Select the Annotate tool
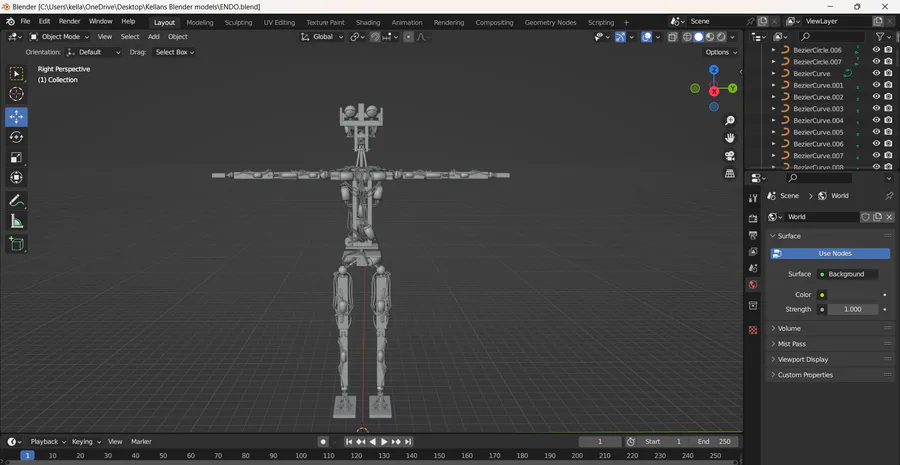Image resolution: width=900 pixels, height=465 pixels. click(16, 201)
